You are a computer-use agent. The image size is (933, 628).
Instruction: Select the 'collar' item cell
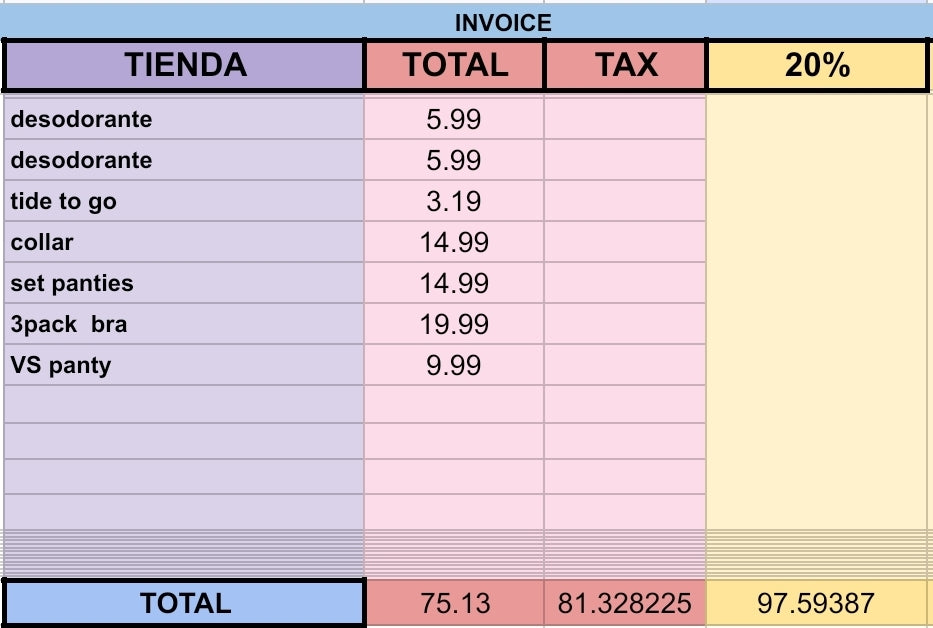pos(185,242)
